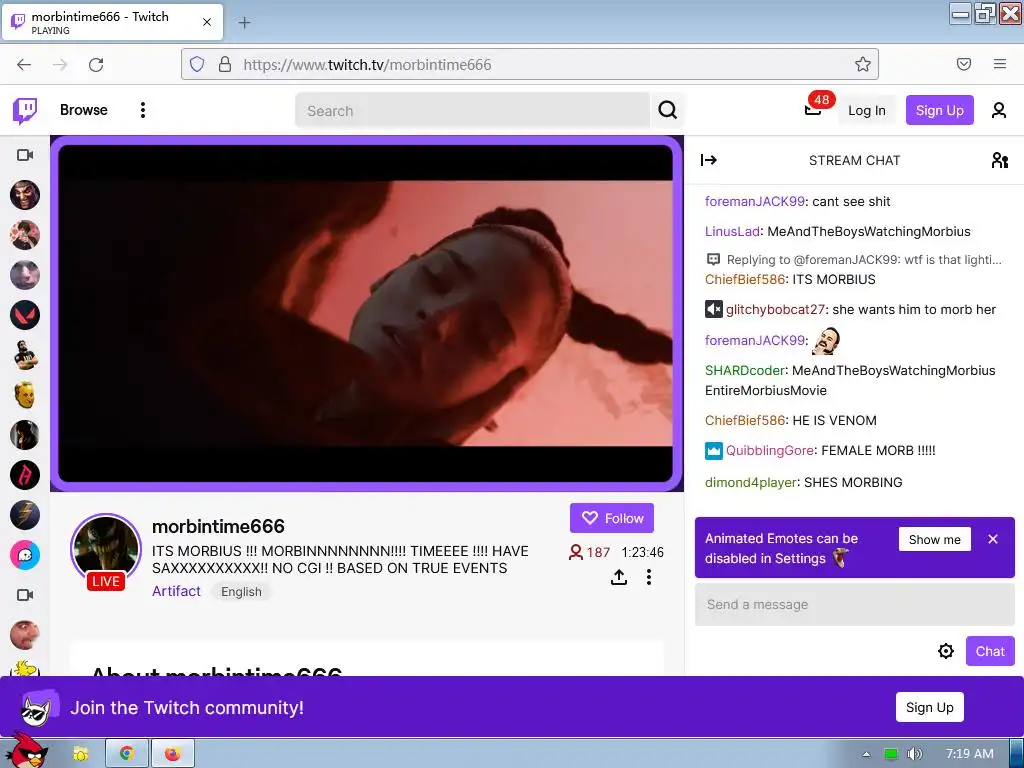The image size is (1024, 768).
Task: Open the Firefox hamburger menu
Action: click(1000, 64)
